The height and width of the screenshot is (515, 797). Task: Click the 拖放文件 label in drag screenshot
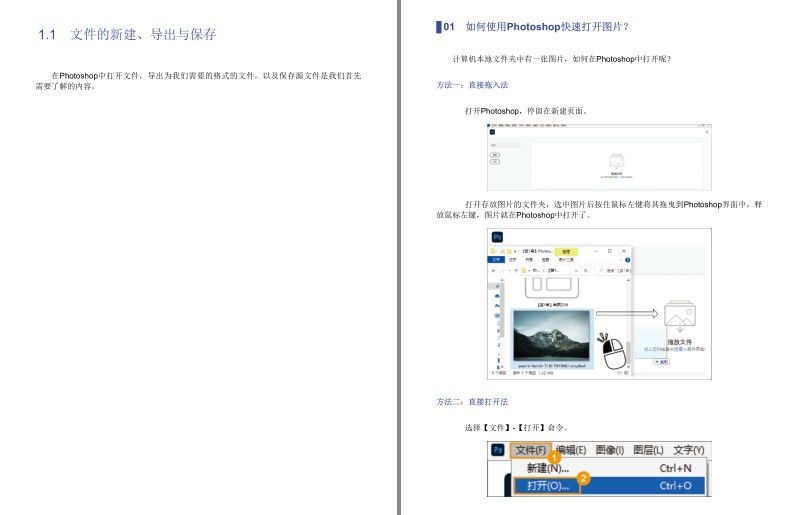[679, 342]
